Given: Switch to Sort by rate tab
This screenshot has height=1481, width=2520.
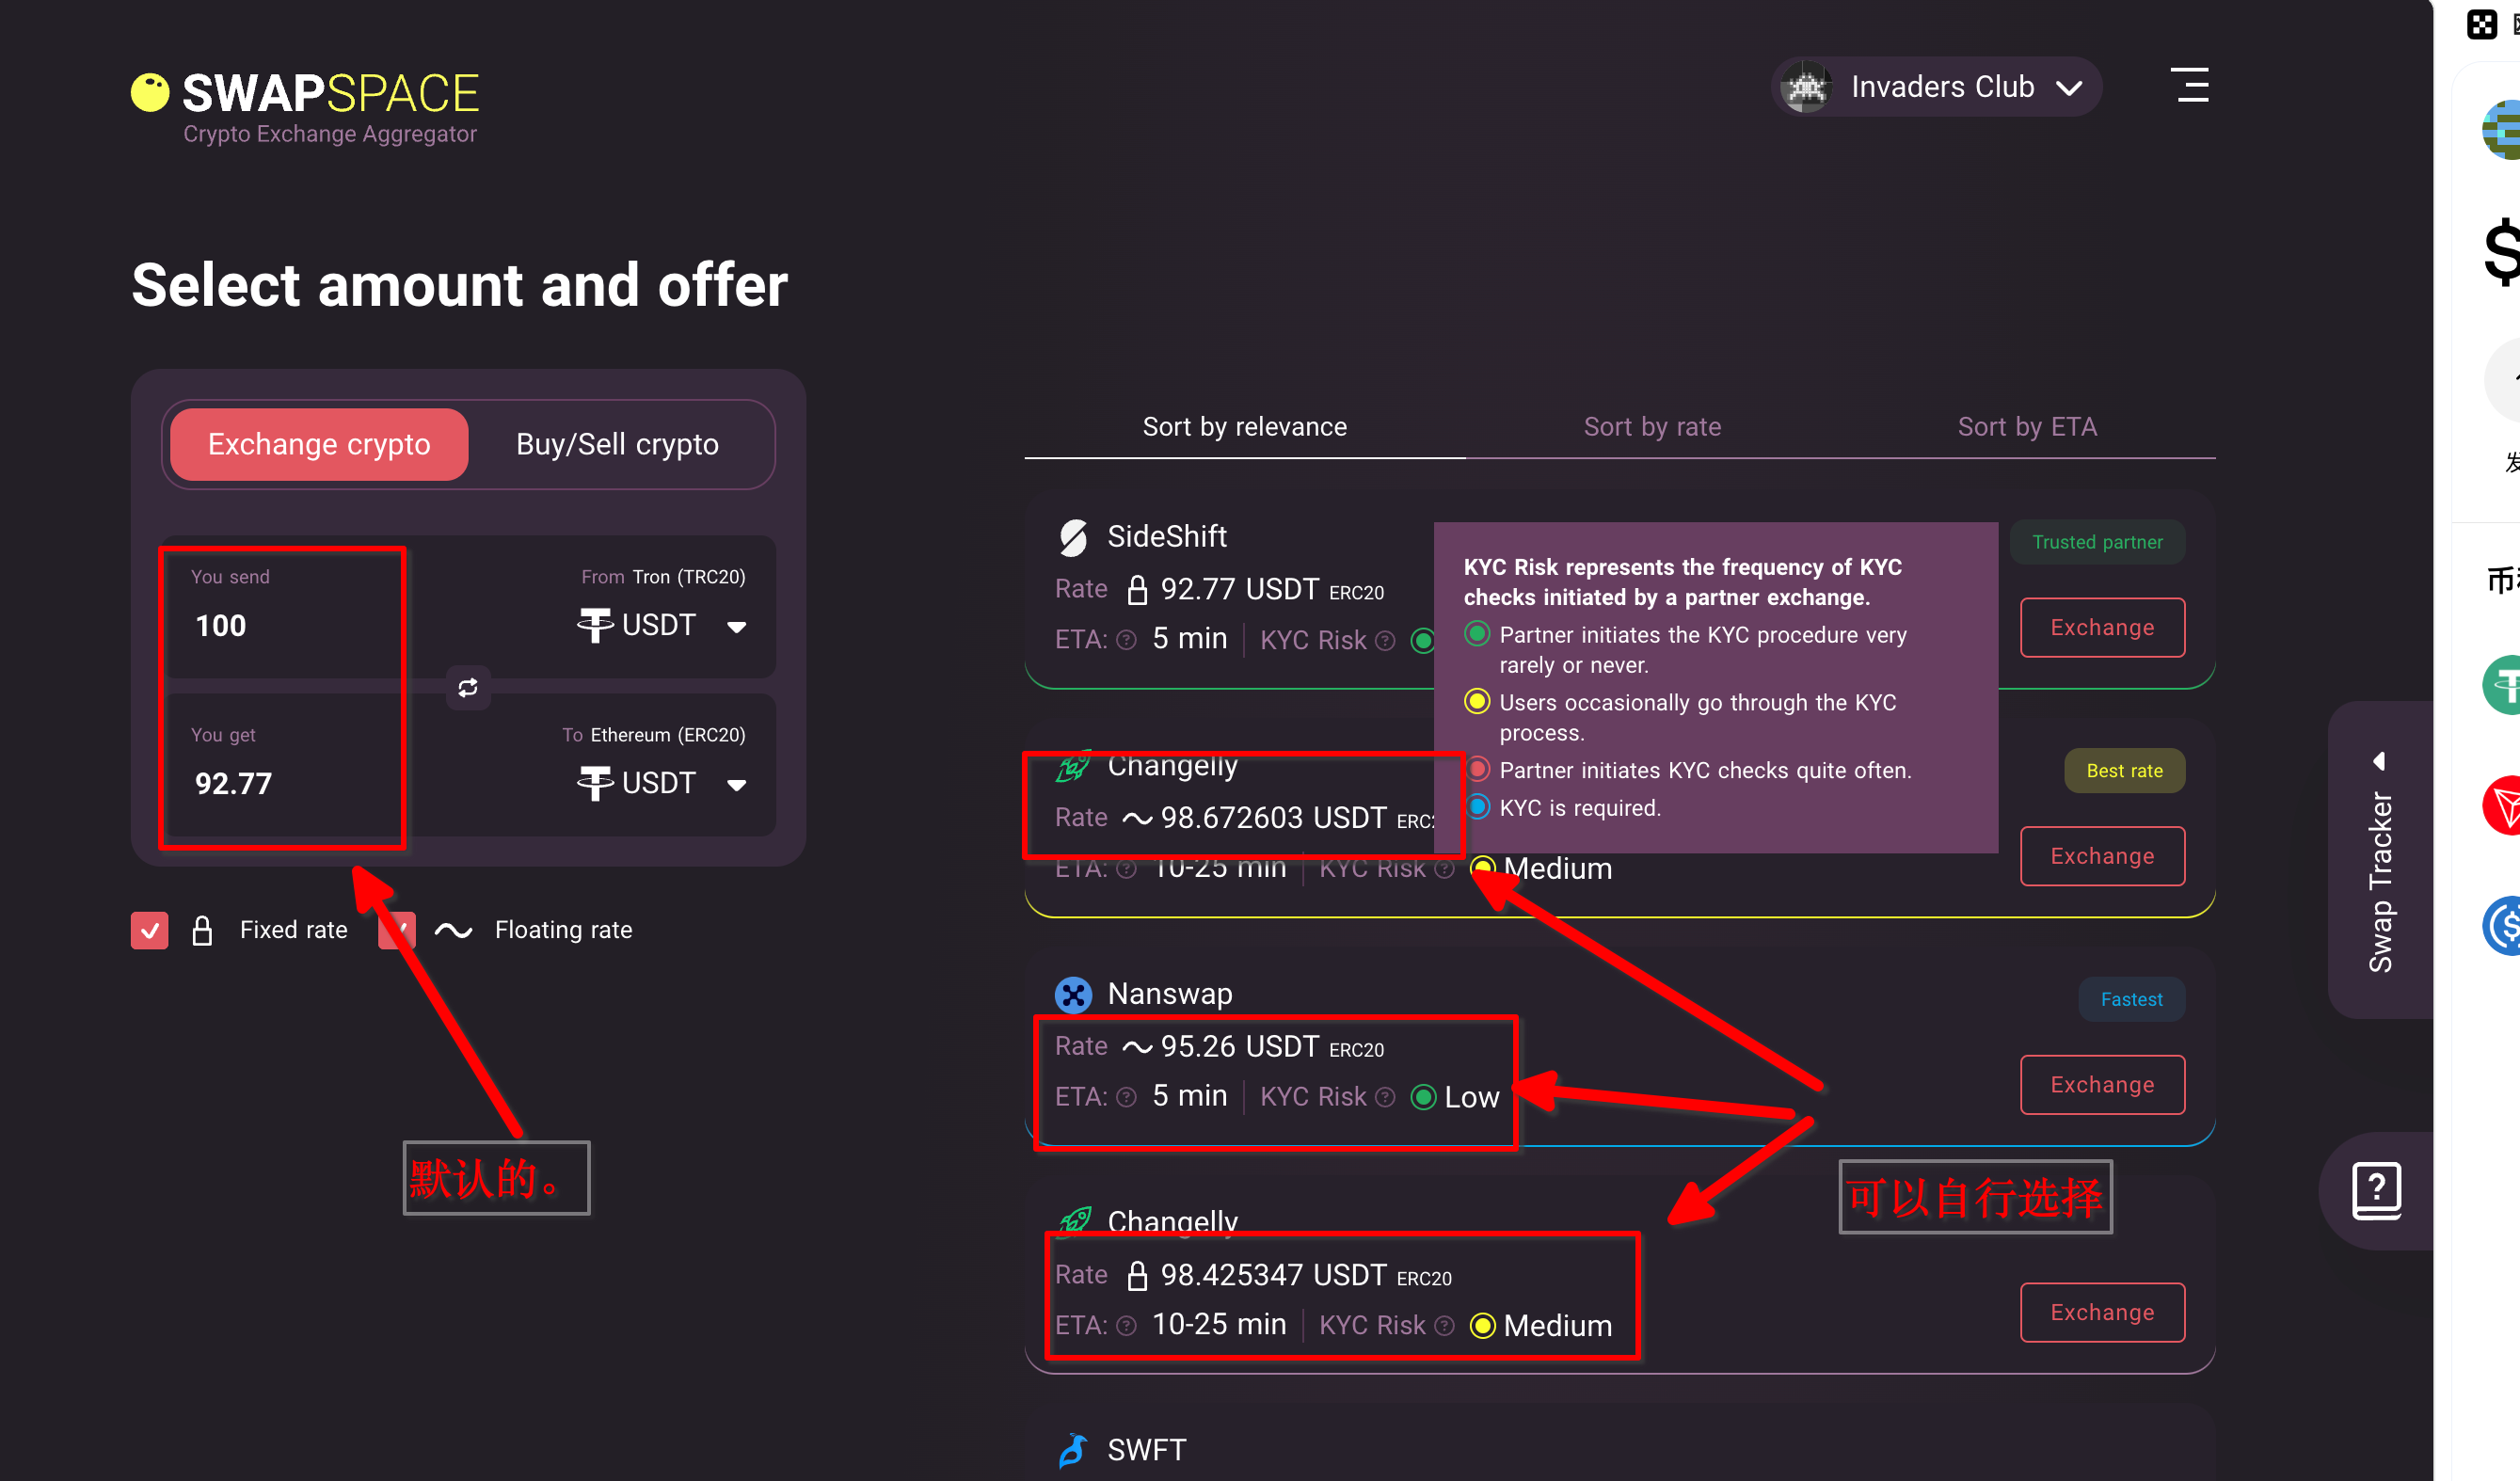Looking at the screenshot, I should (1652, 427).
